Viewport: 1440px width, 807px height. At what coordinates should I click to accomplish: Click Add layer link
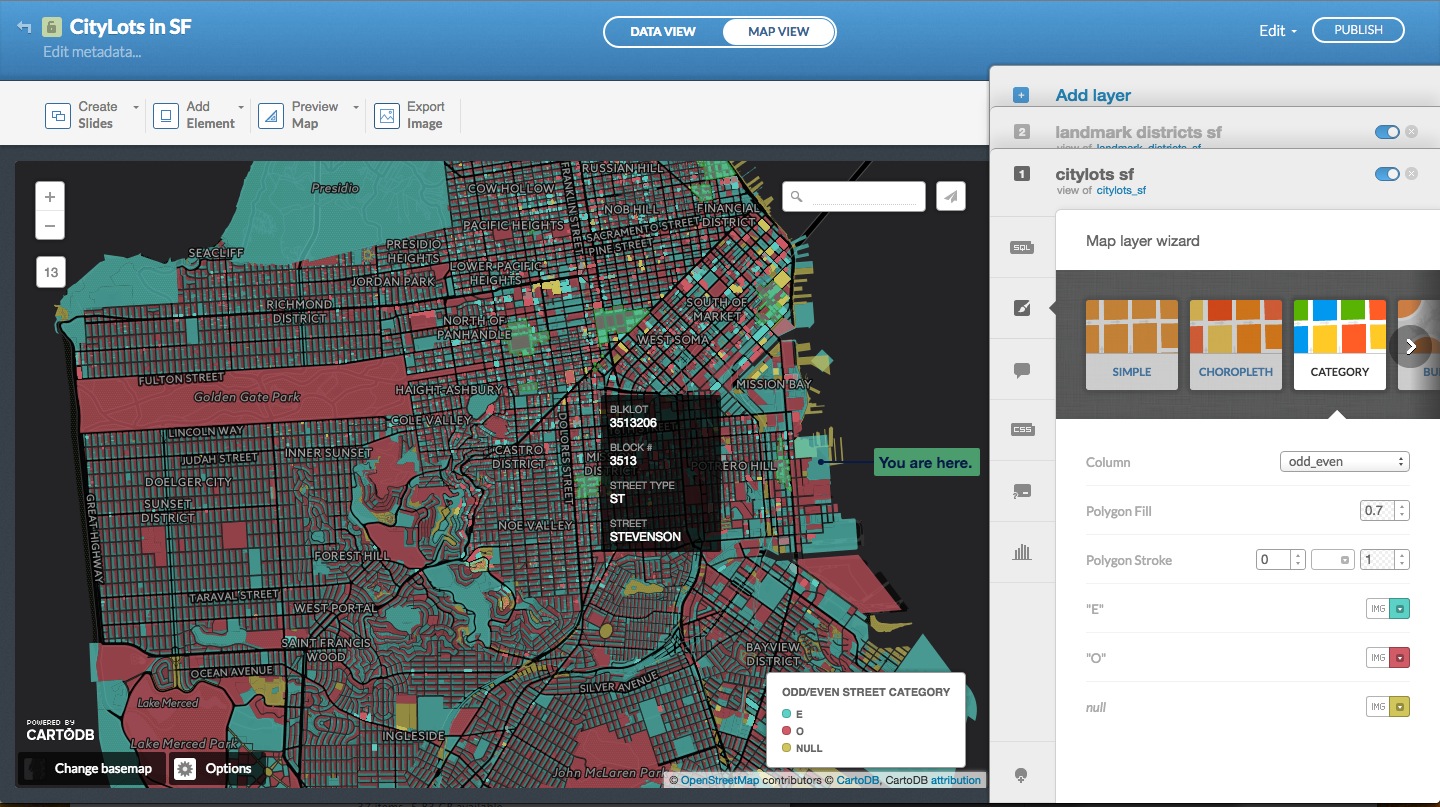(1093, 95)
